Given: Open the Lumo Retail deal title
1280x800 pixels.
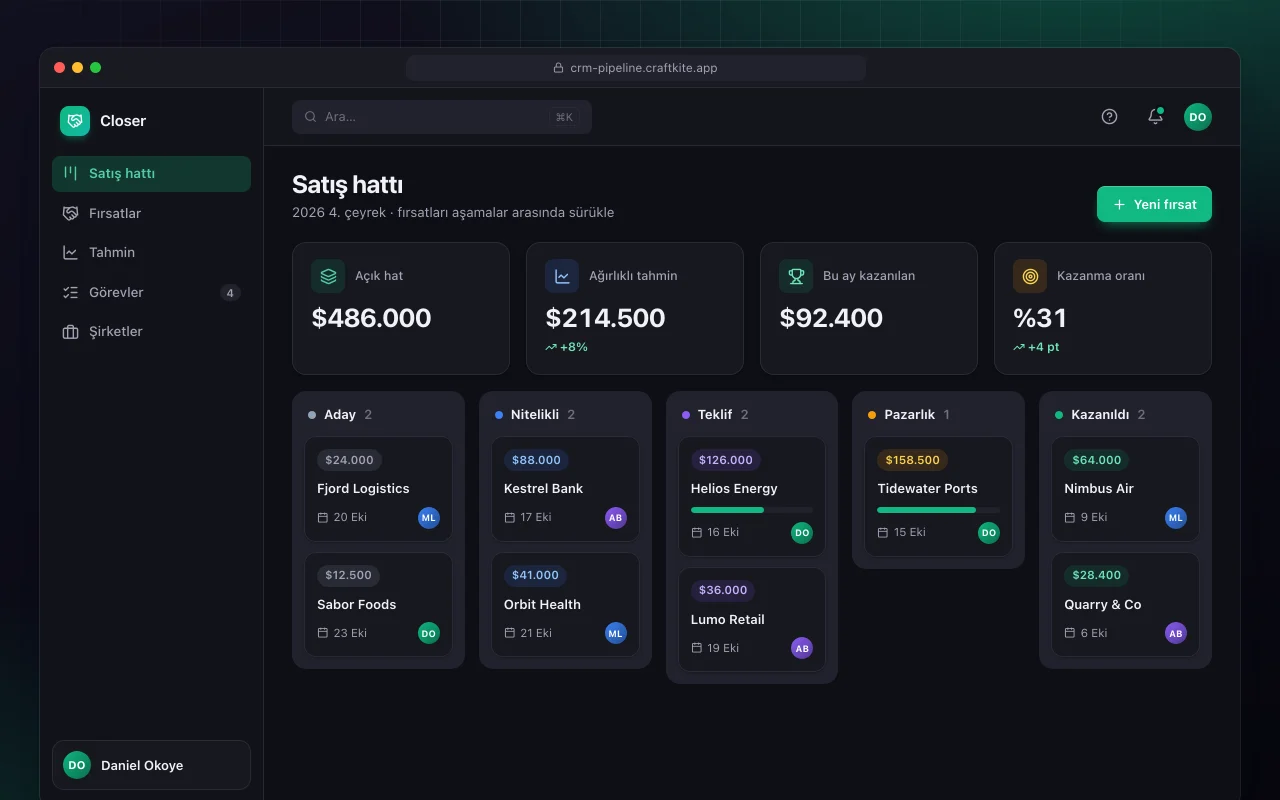Looking at the screenshot, I should click(x=728, y=620).
